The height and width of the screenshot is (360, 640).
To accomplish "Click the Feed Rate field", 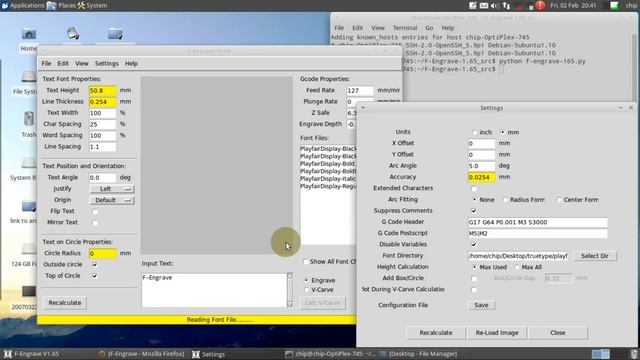I will (x=360, y=90).
